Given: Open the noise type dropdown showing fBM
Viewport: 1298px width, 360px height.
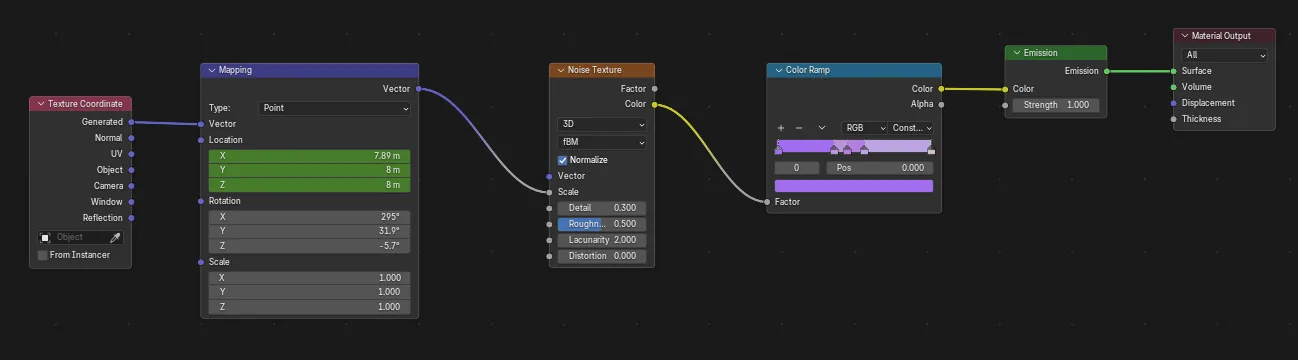Looking at the screenshot, I should [x=602, y=143].
